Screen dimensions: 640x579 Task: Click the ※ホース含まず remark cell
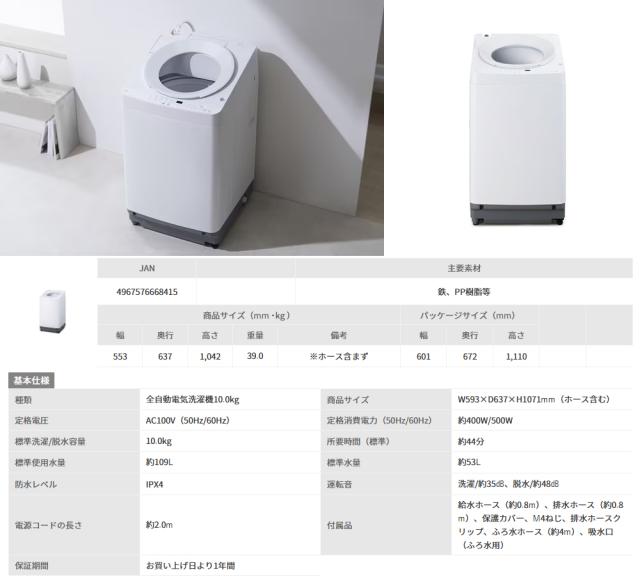[339, 357]
